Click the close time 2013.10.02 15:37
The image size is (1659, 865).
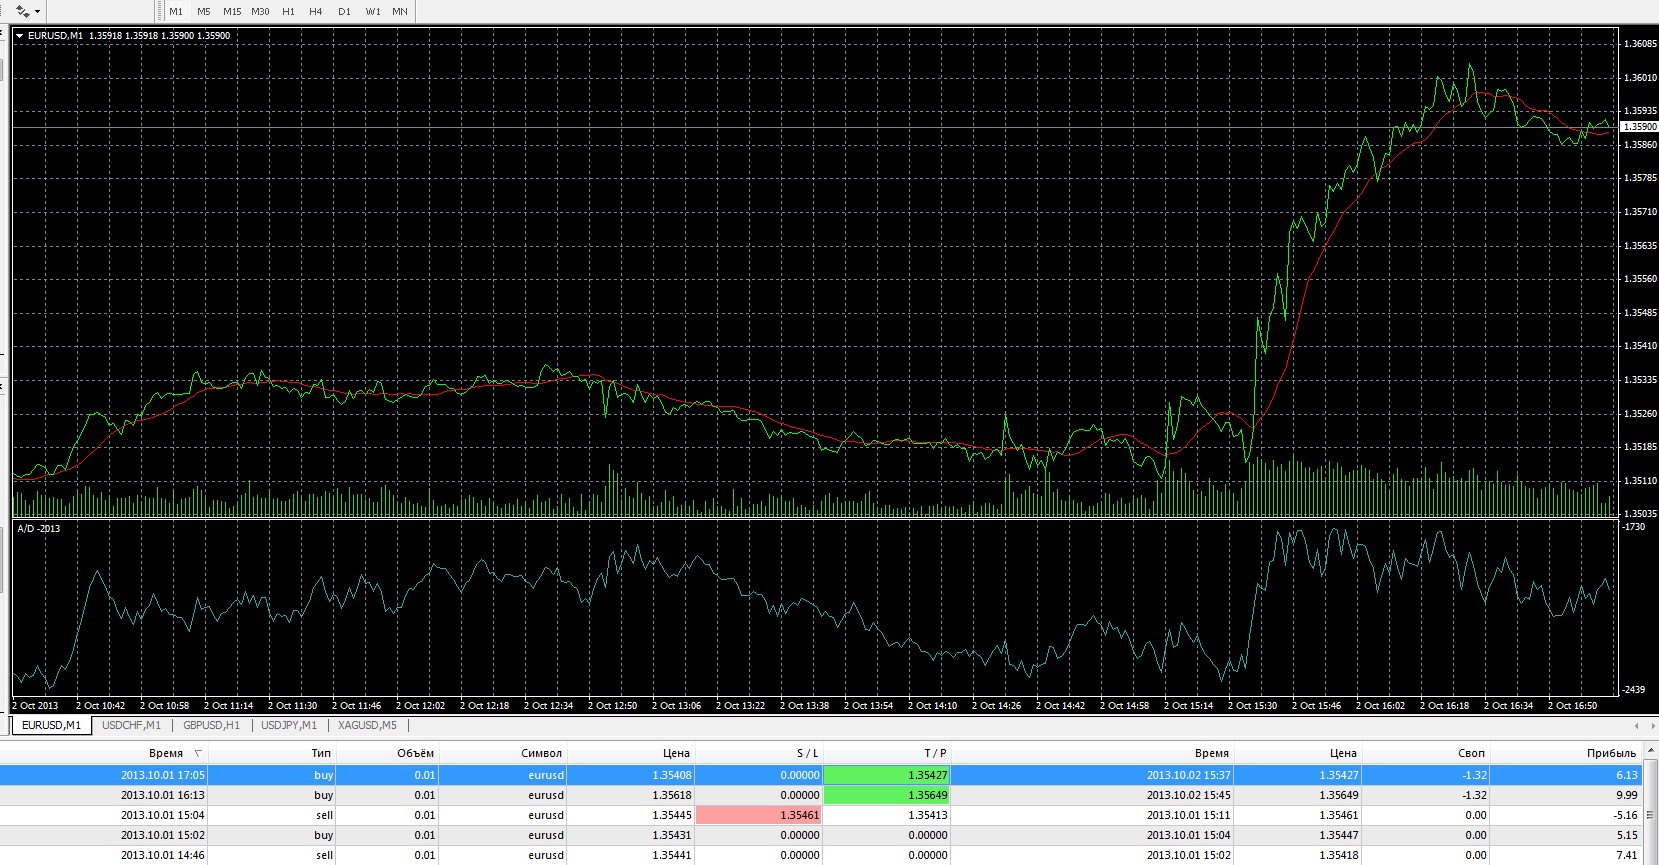[x=1189, y=775]
